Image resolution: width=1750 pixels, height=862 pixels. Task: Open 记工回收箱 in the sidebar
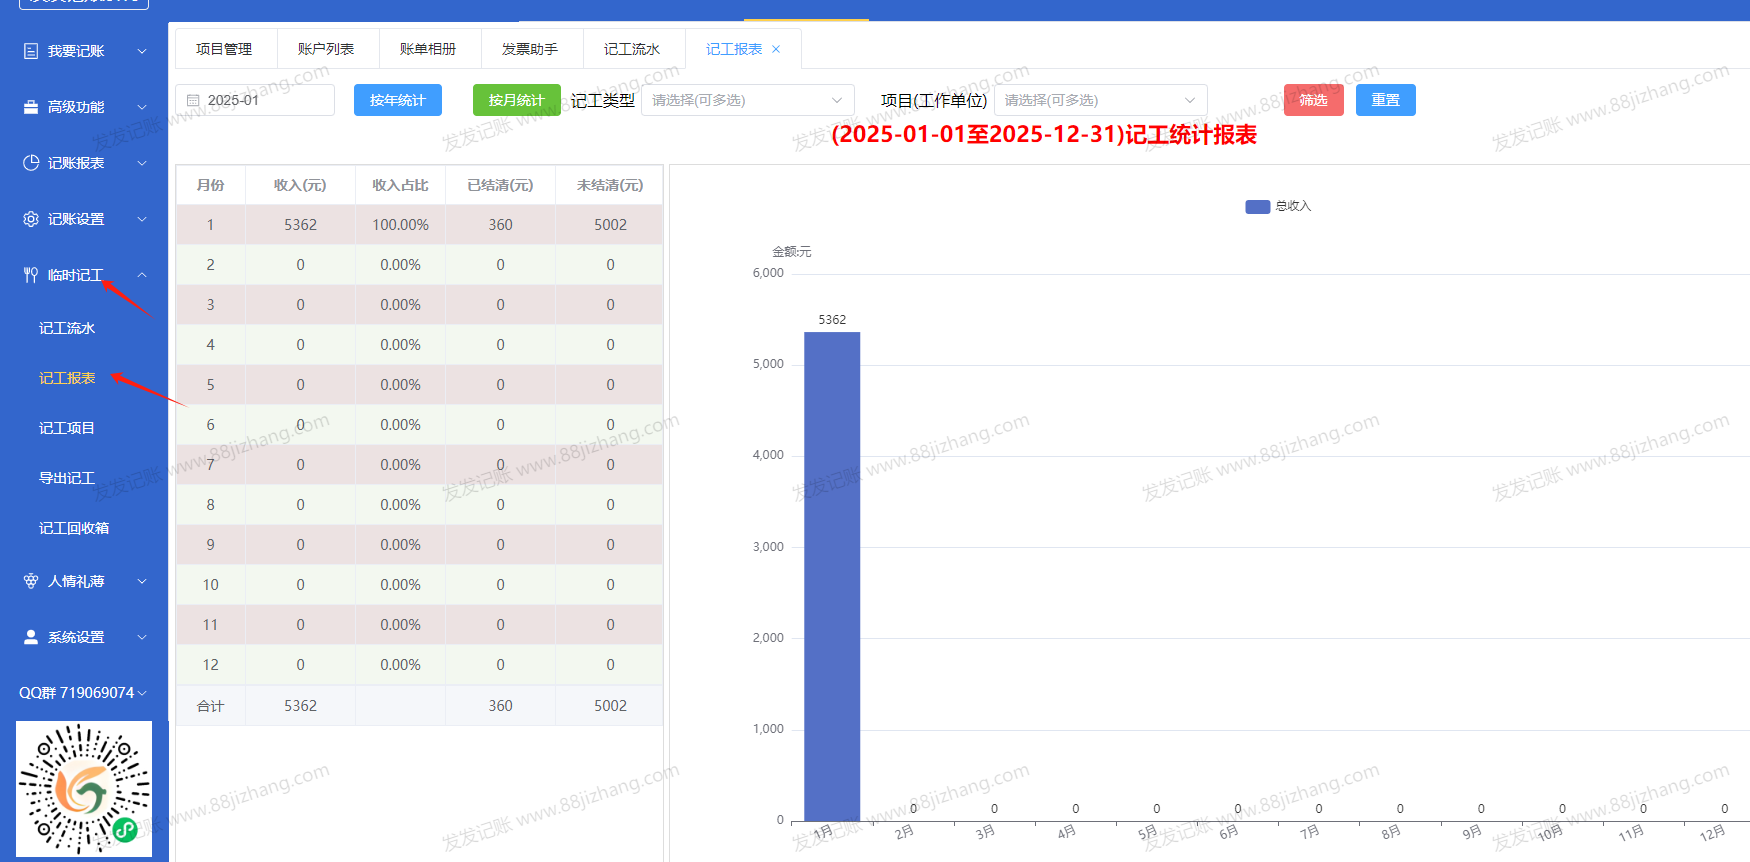[74, 528]
